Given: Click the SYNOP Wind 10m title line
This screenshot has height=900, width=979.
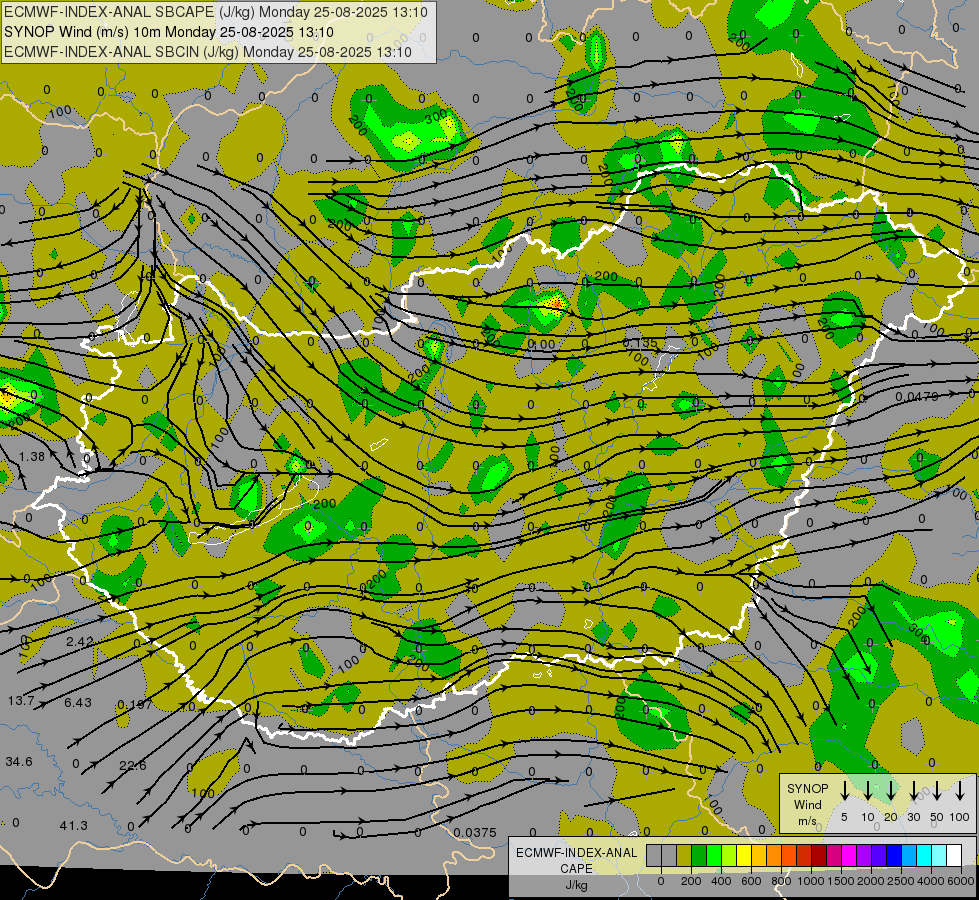Looking at the screenshot, I should tap(169, 32).
